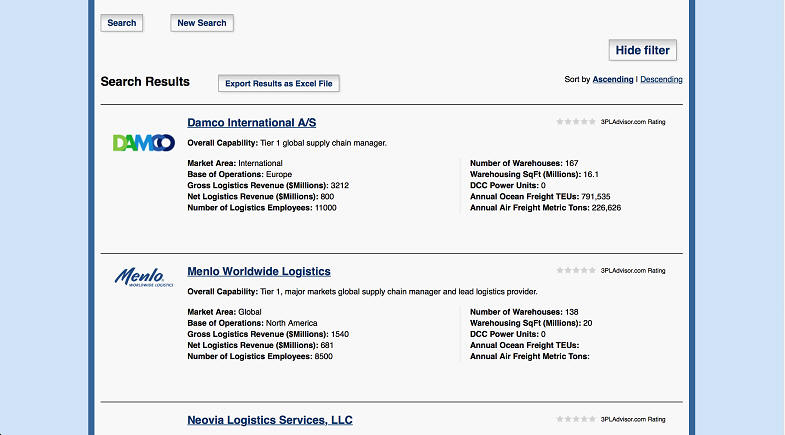Viewport: 785px width, 435px height.
Task: Select Menlo's Overall Capability description
Action: [x=399, y=292]
